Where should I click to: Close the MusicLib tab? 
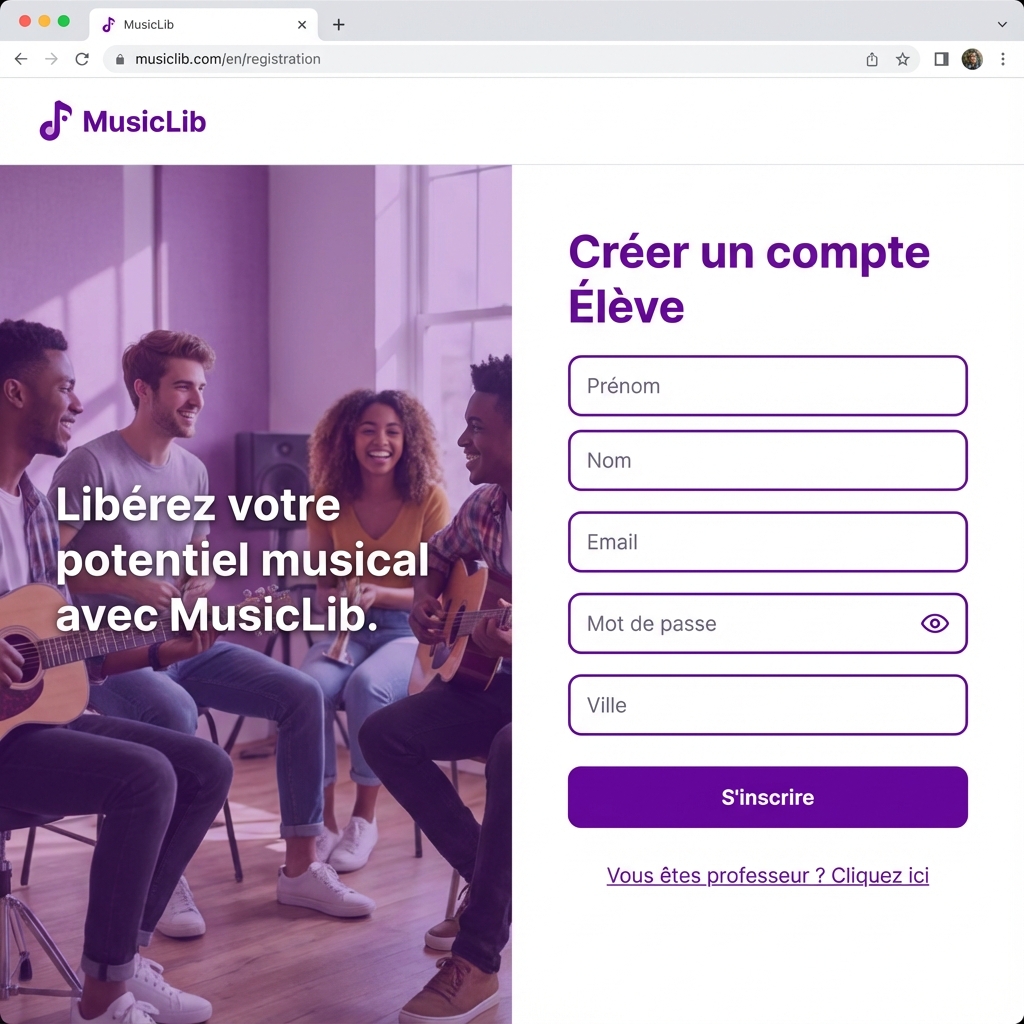click(x=302, y=25)
